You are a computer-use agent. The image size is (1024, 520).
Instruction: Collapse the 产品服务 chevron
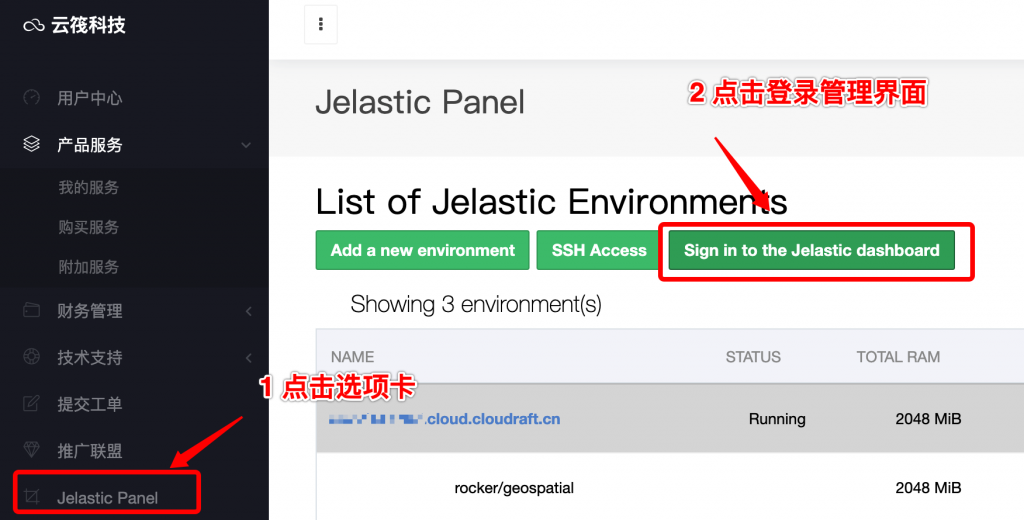coord(246,146)
